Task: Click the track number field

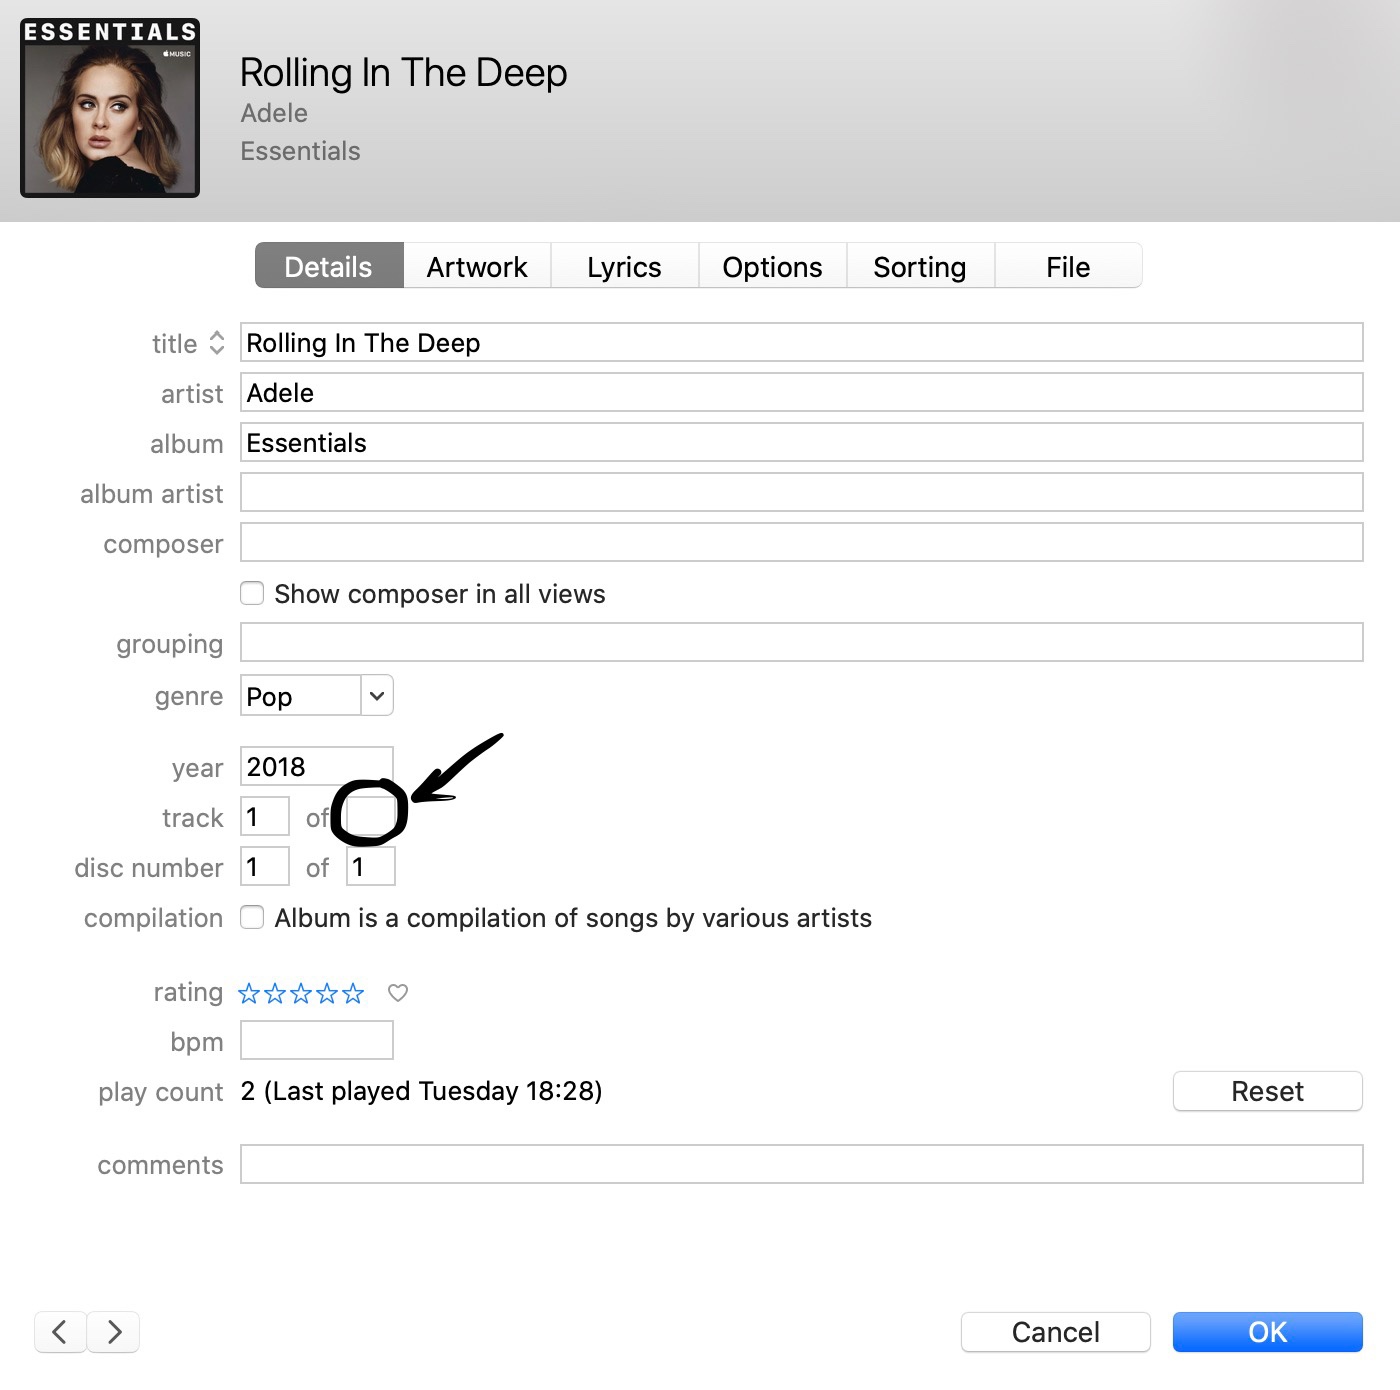Action: (265, 816)
